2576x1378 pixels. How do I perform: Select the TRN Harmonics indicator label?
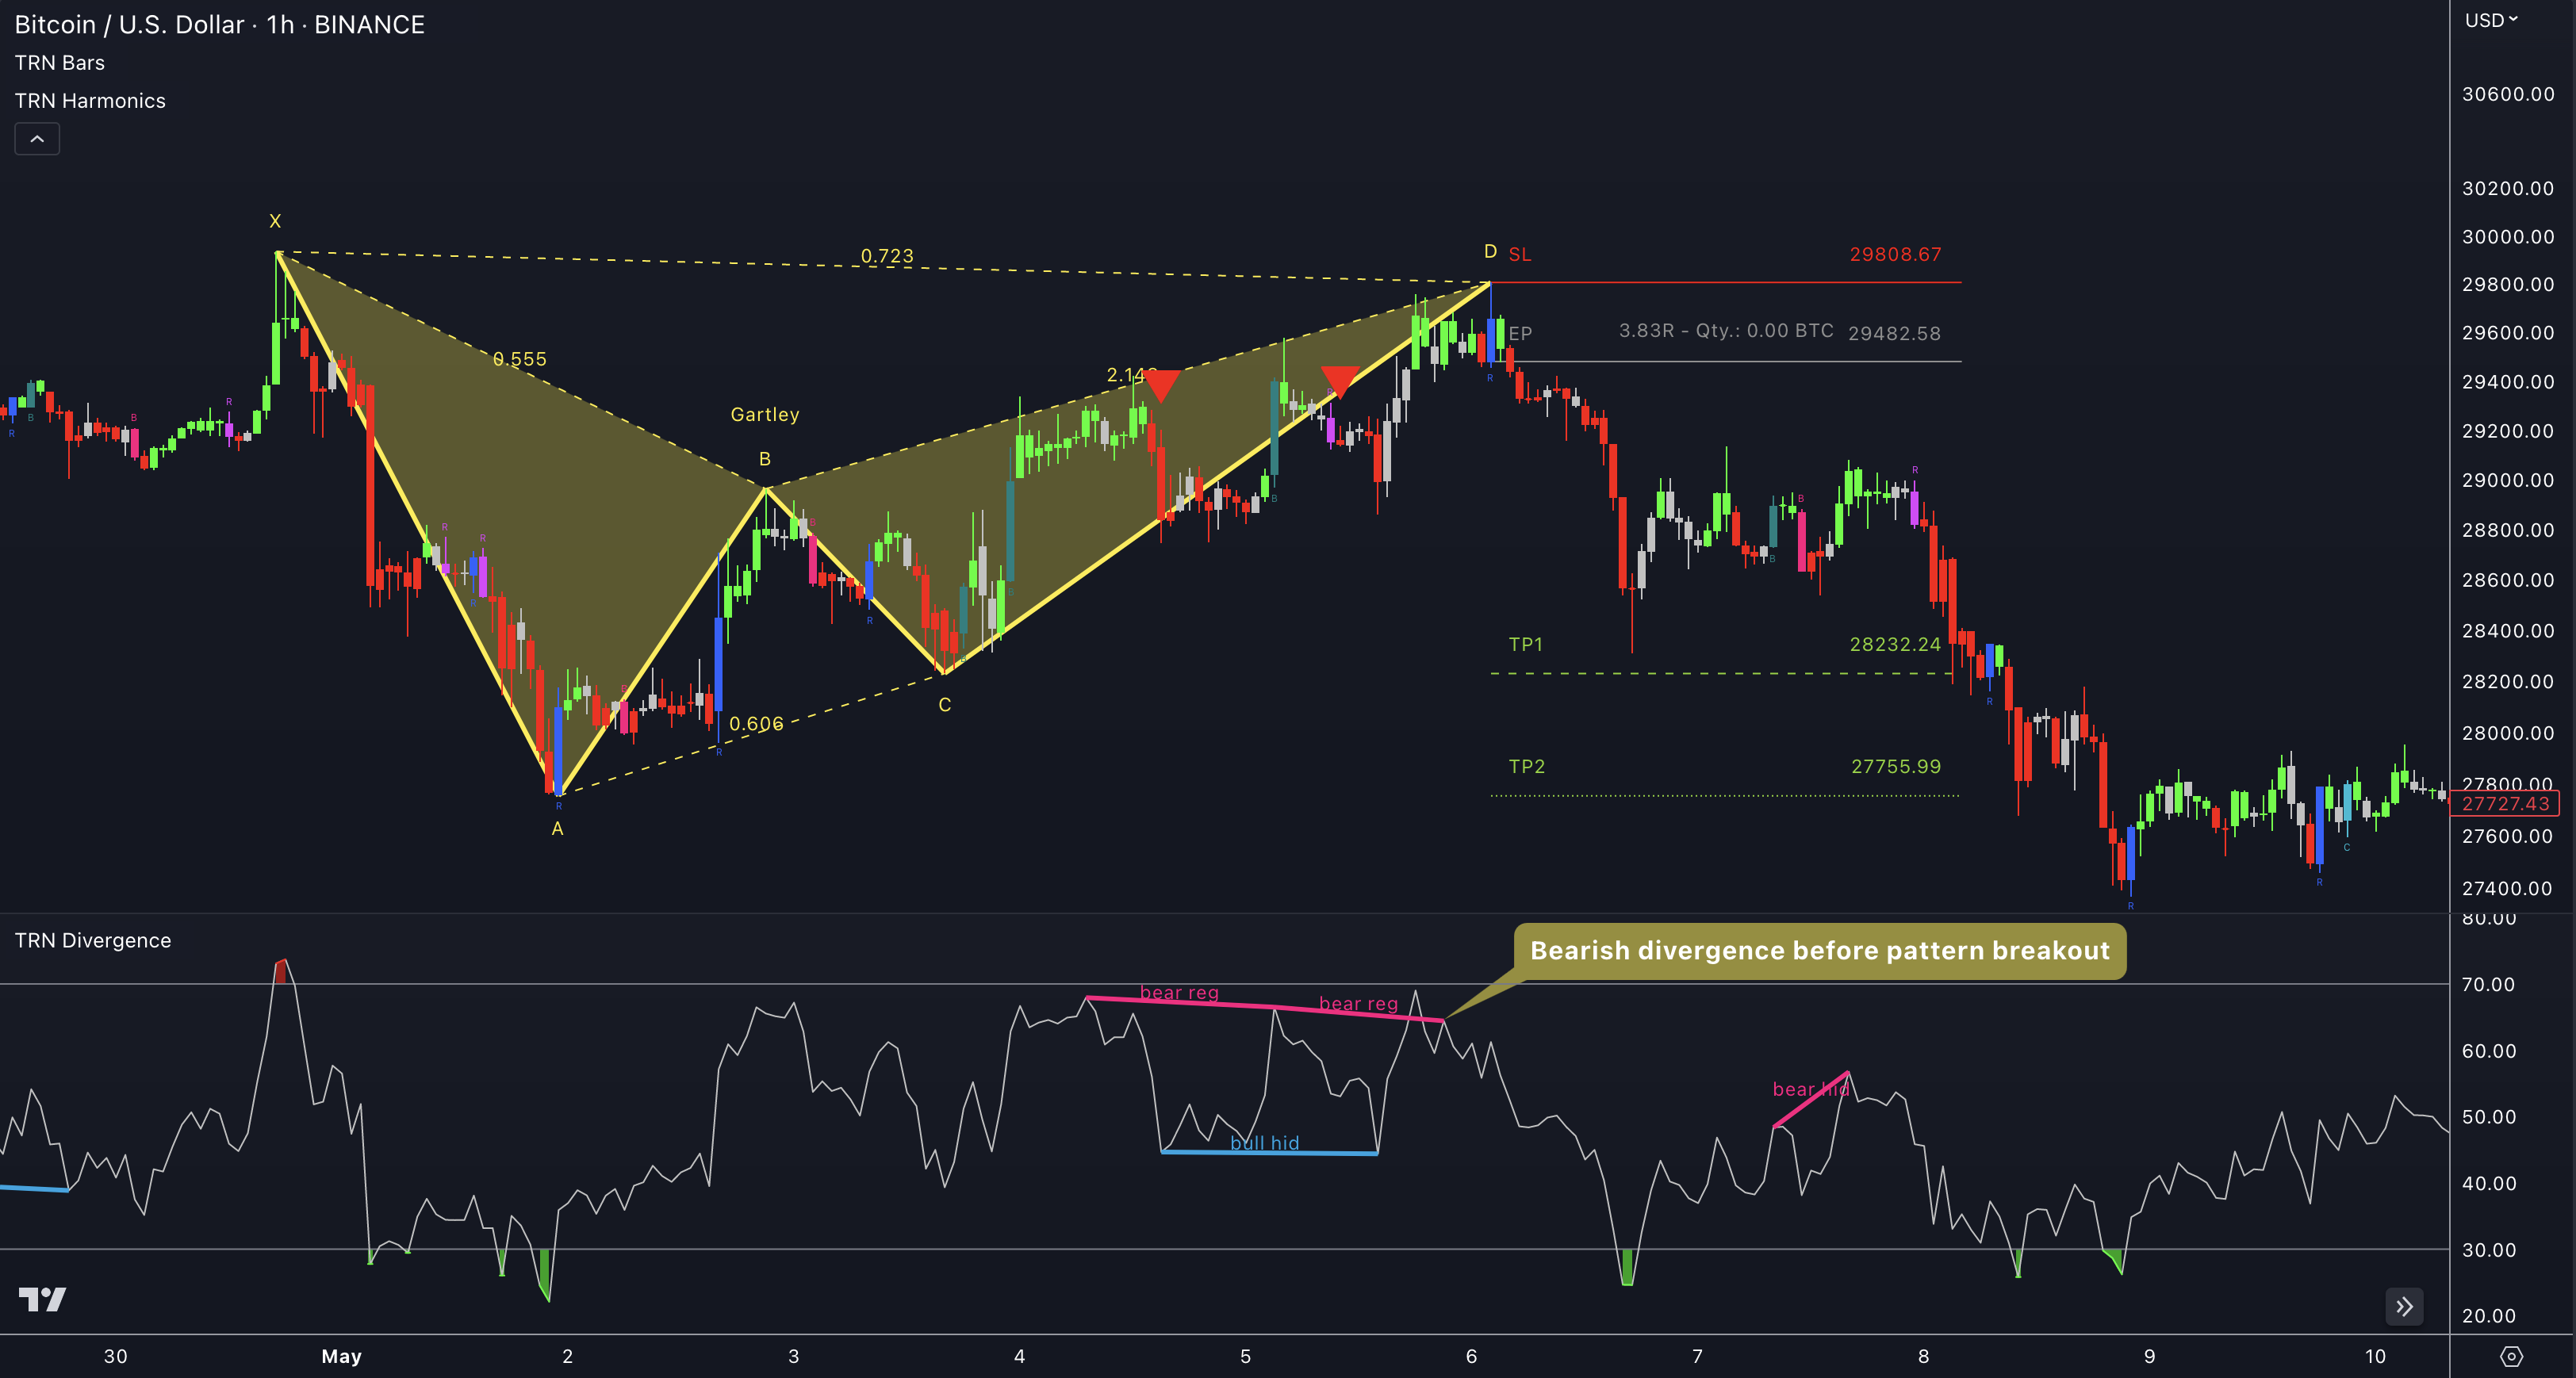click(90, 100)
